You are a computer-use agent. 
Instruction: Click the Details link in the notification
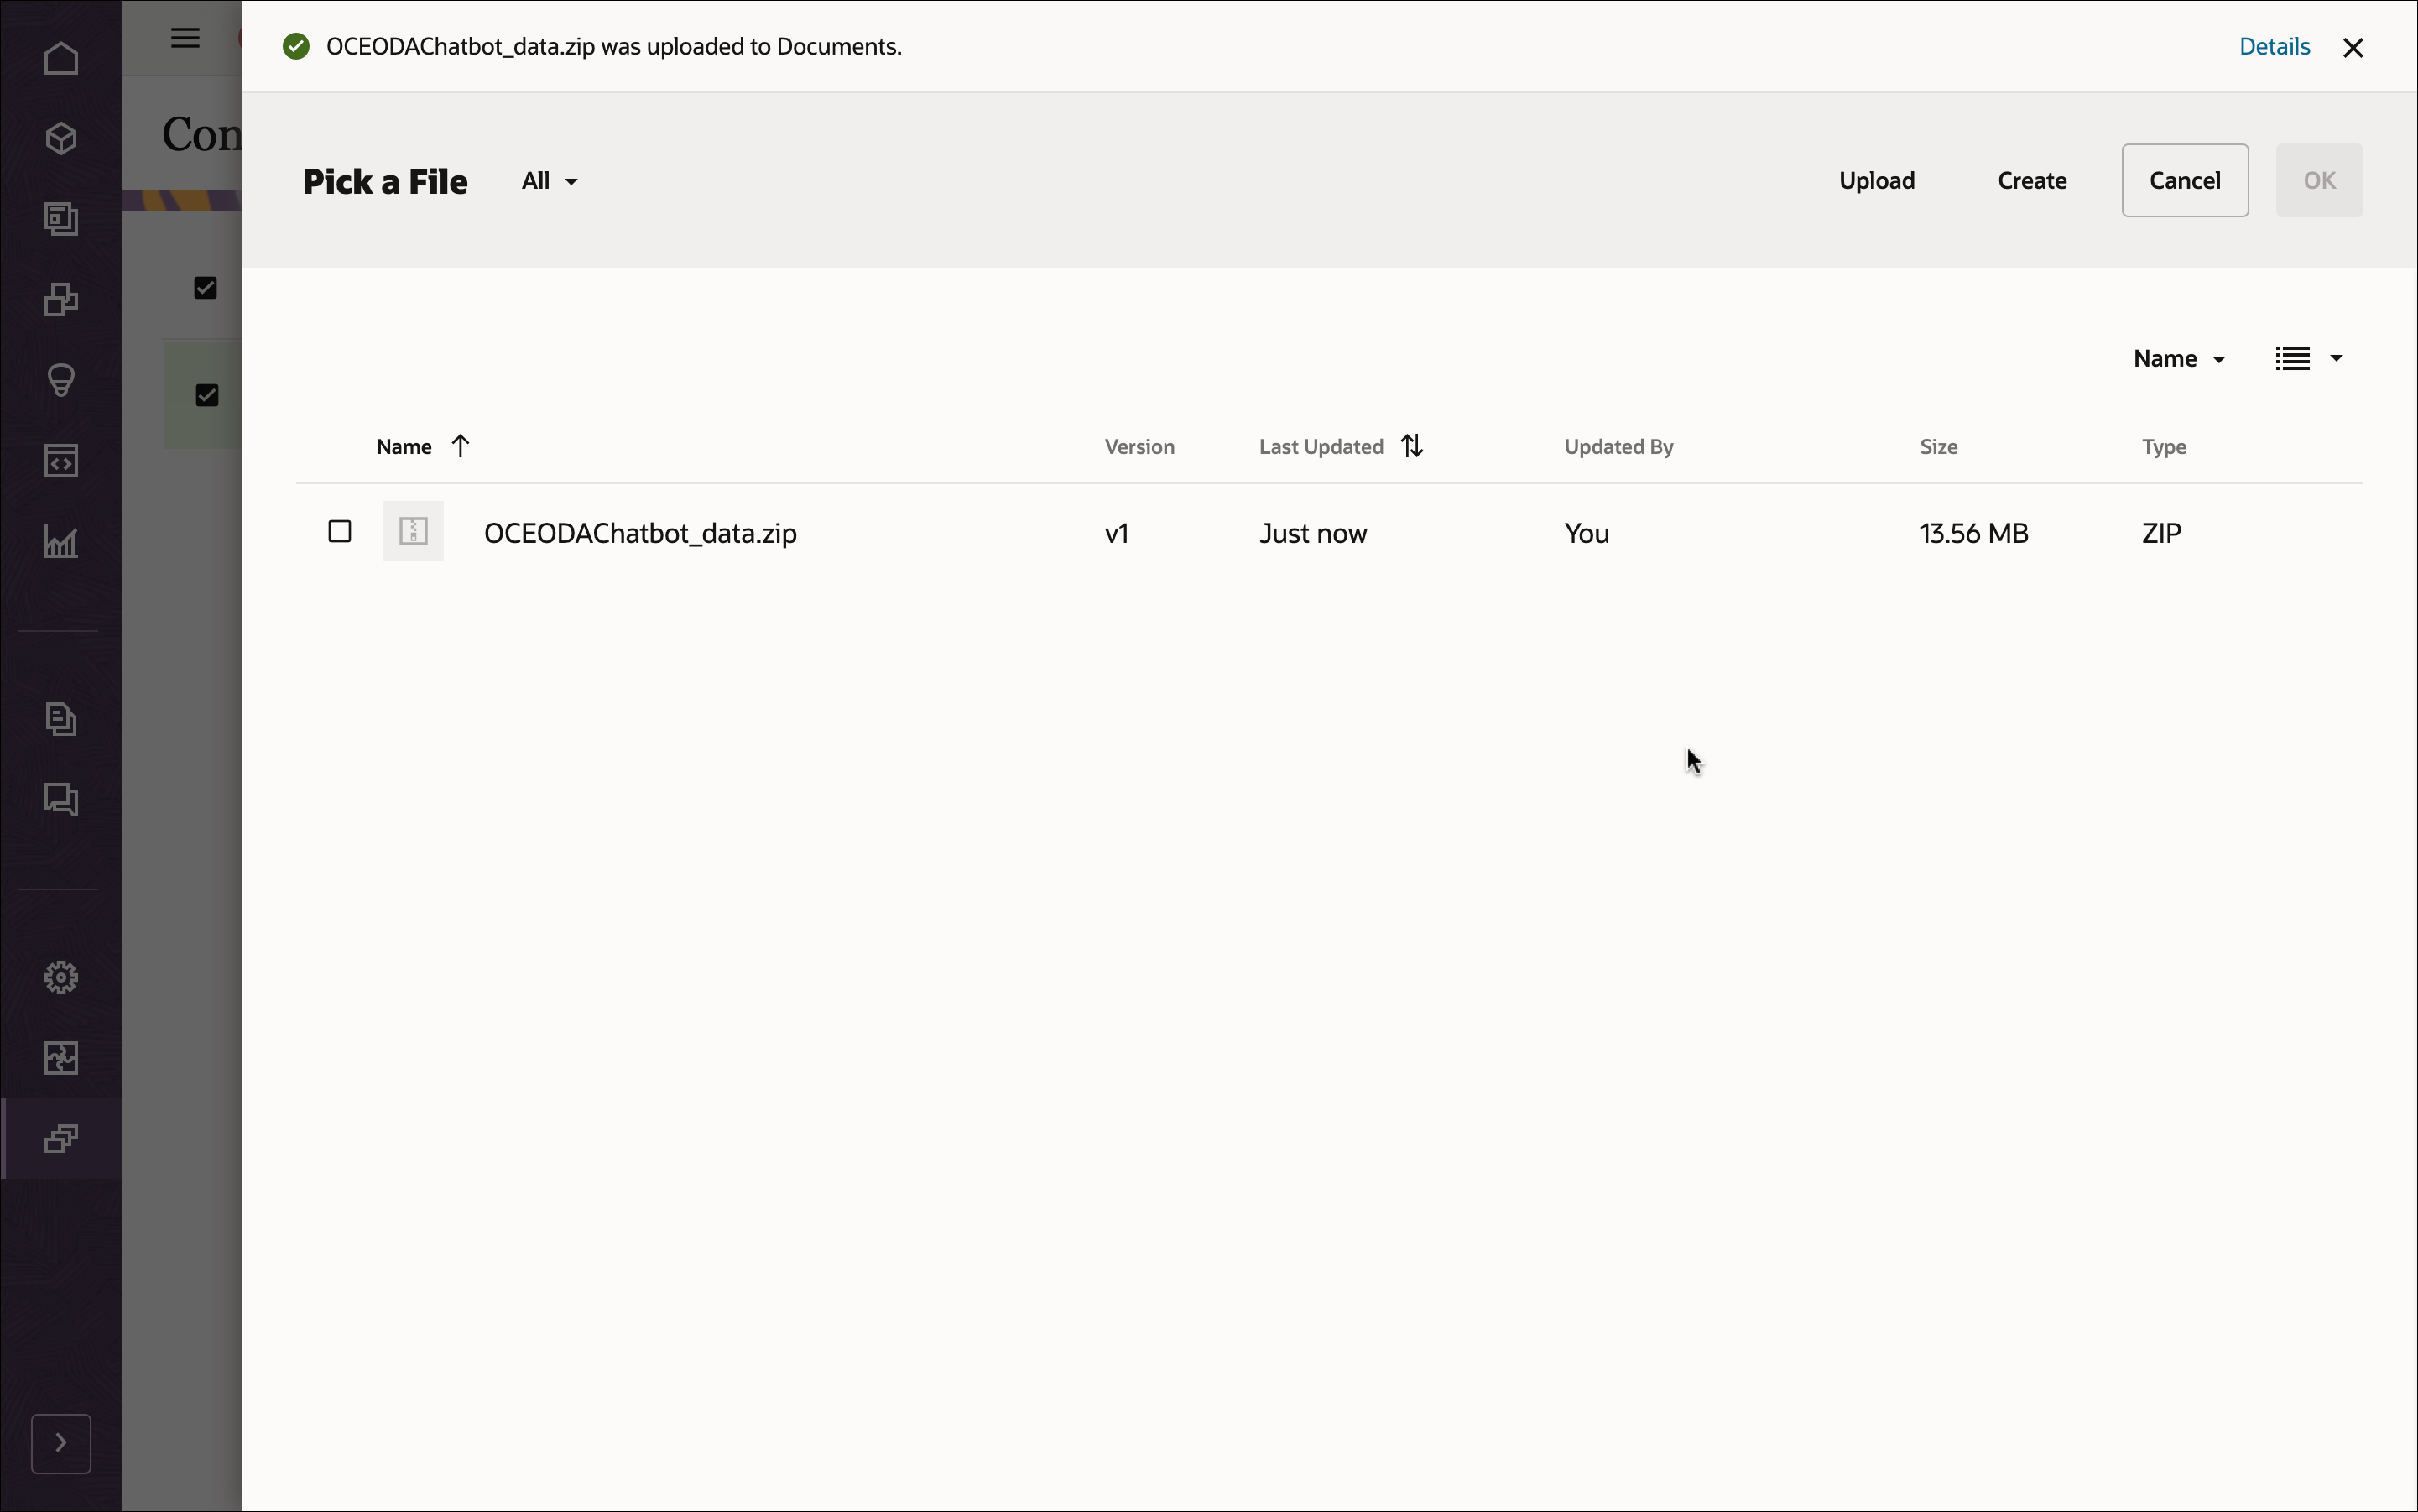(2274, 46)
